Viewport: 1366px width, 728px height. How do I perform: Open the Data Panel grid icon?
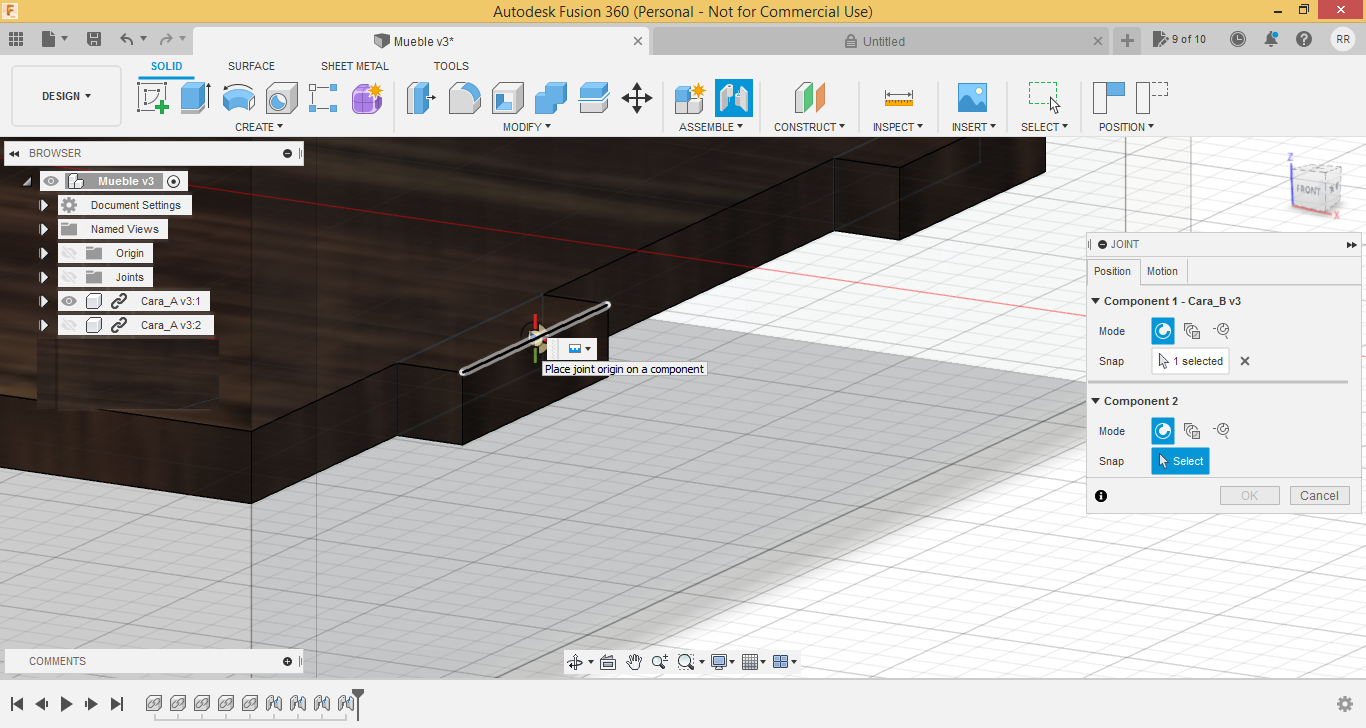pyautogui.click(x=15, y=39)
